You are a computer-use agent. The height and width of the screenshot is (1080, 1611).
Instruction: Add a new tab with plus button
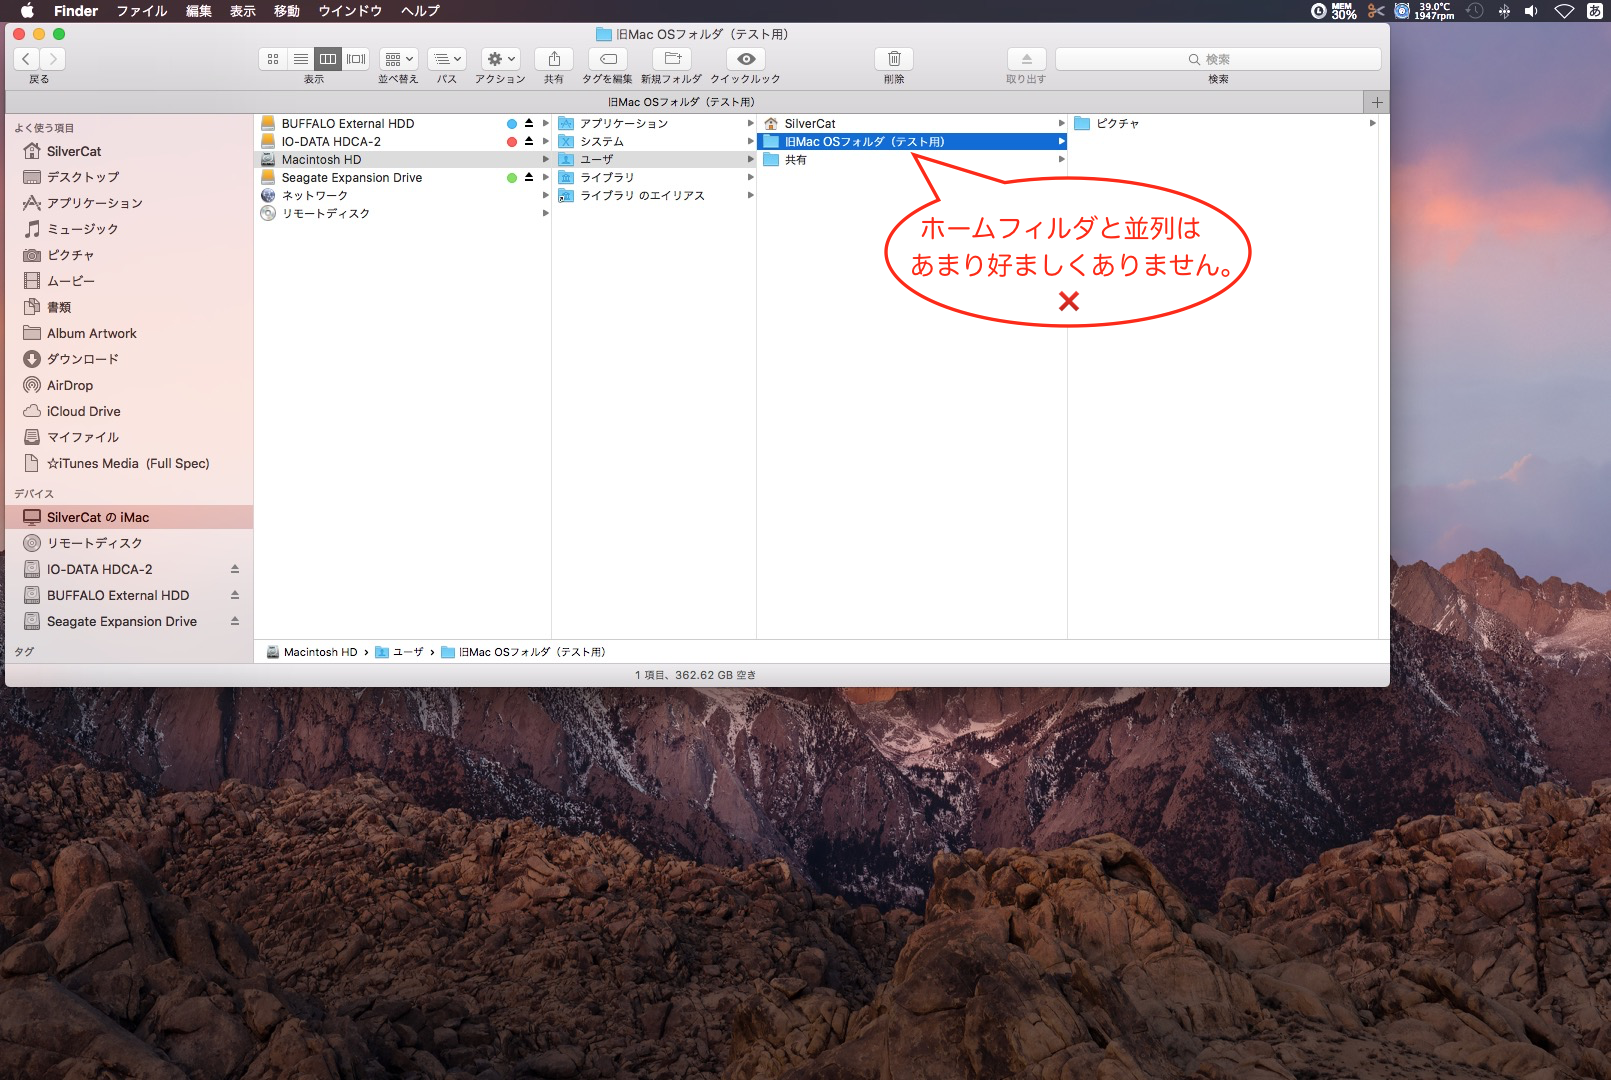pos(1377,102)
